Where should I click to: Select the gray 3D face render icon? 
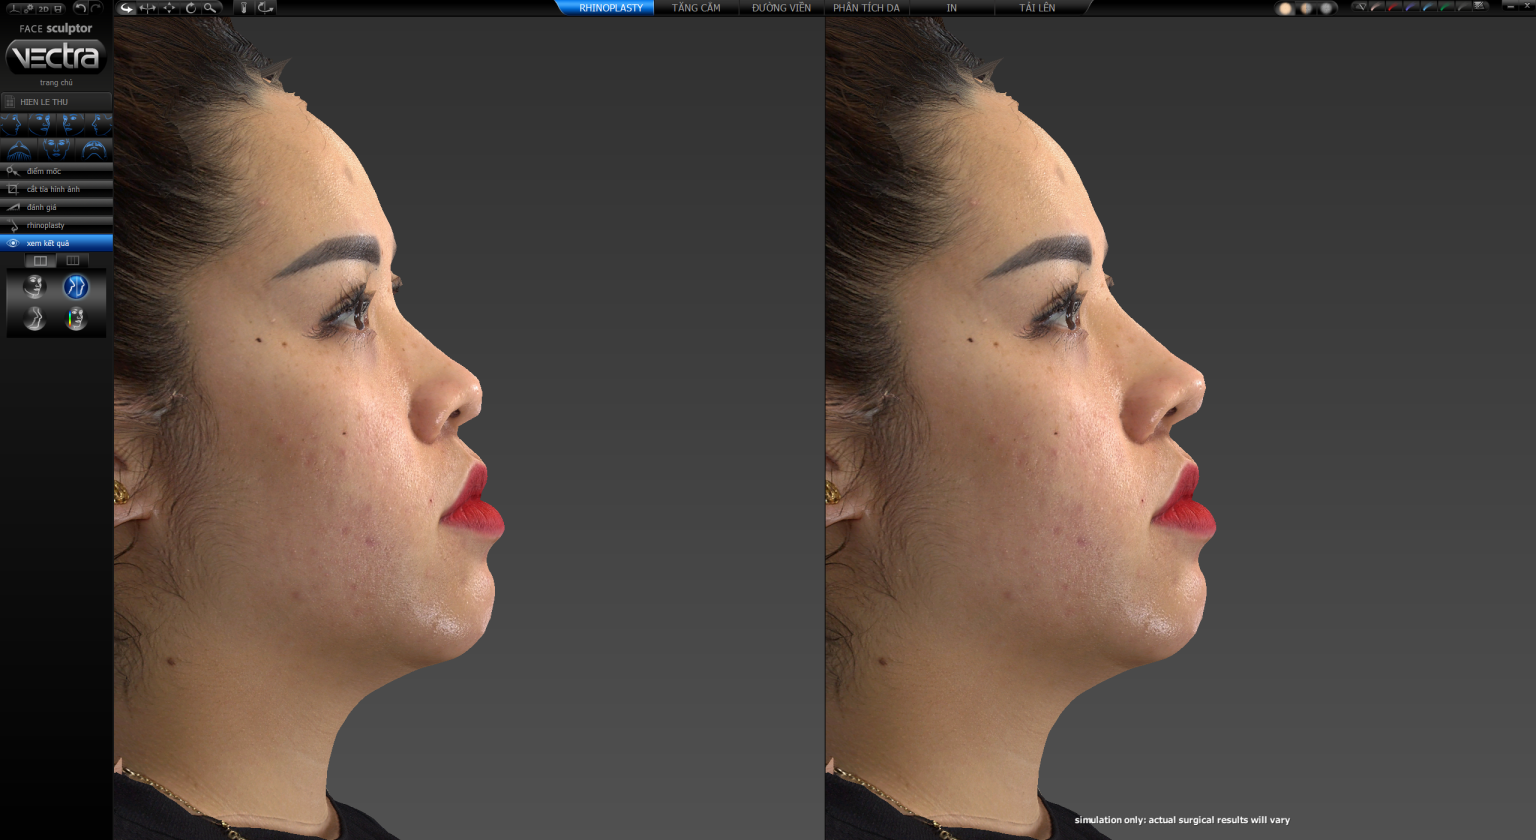pos(35,288)
